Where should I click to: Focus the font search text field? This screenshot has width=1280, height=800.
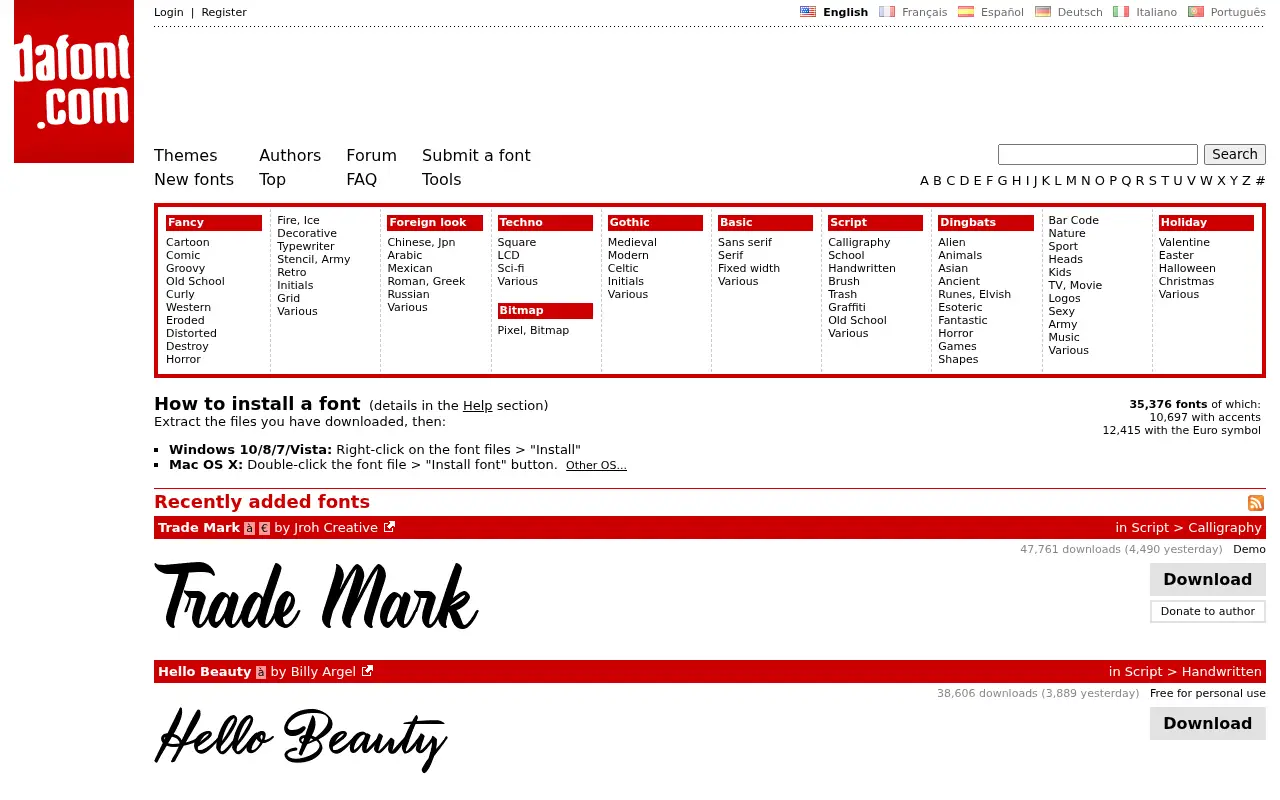[1098, 154]
